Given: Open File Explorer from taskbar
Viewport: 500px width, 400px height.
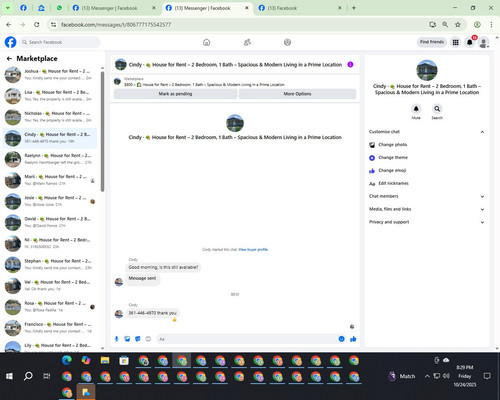Looking at the screenshot, I should [x=105, y=360].
